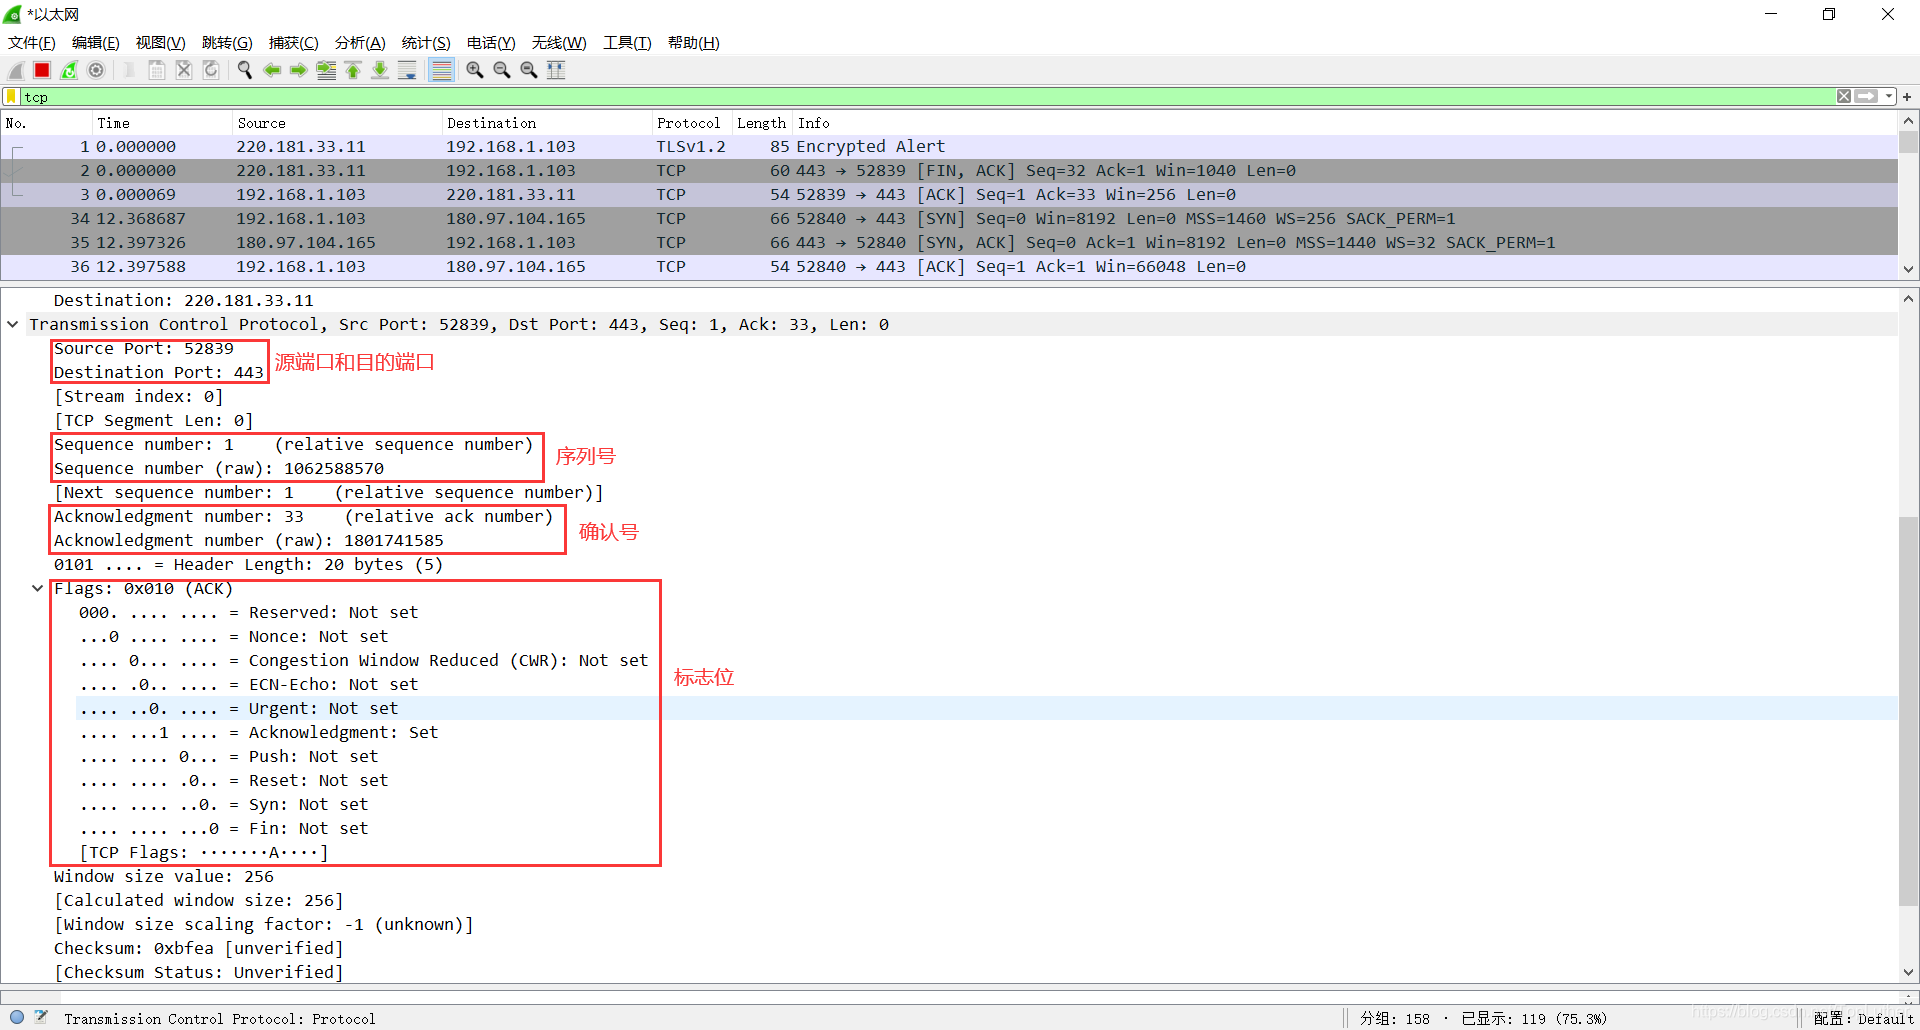Edit capture file properties status icon
The image size is (1920, 1030).
41,1017
